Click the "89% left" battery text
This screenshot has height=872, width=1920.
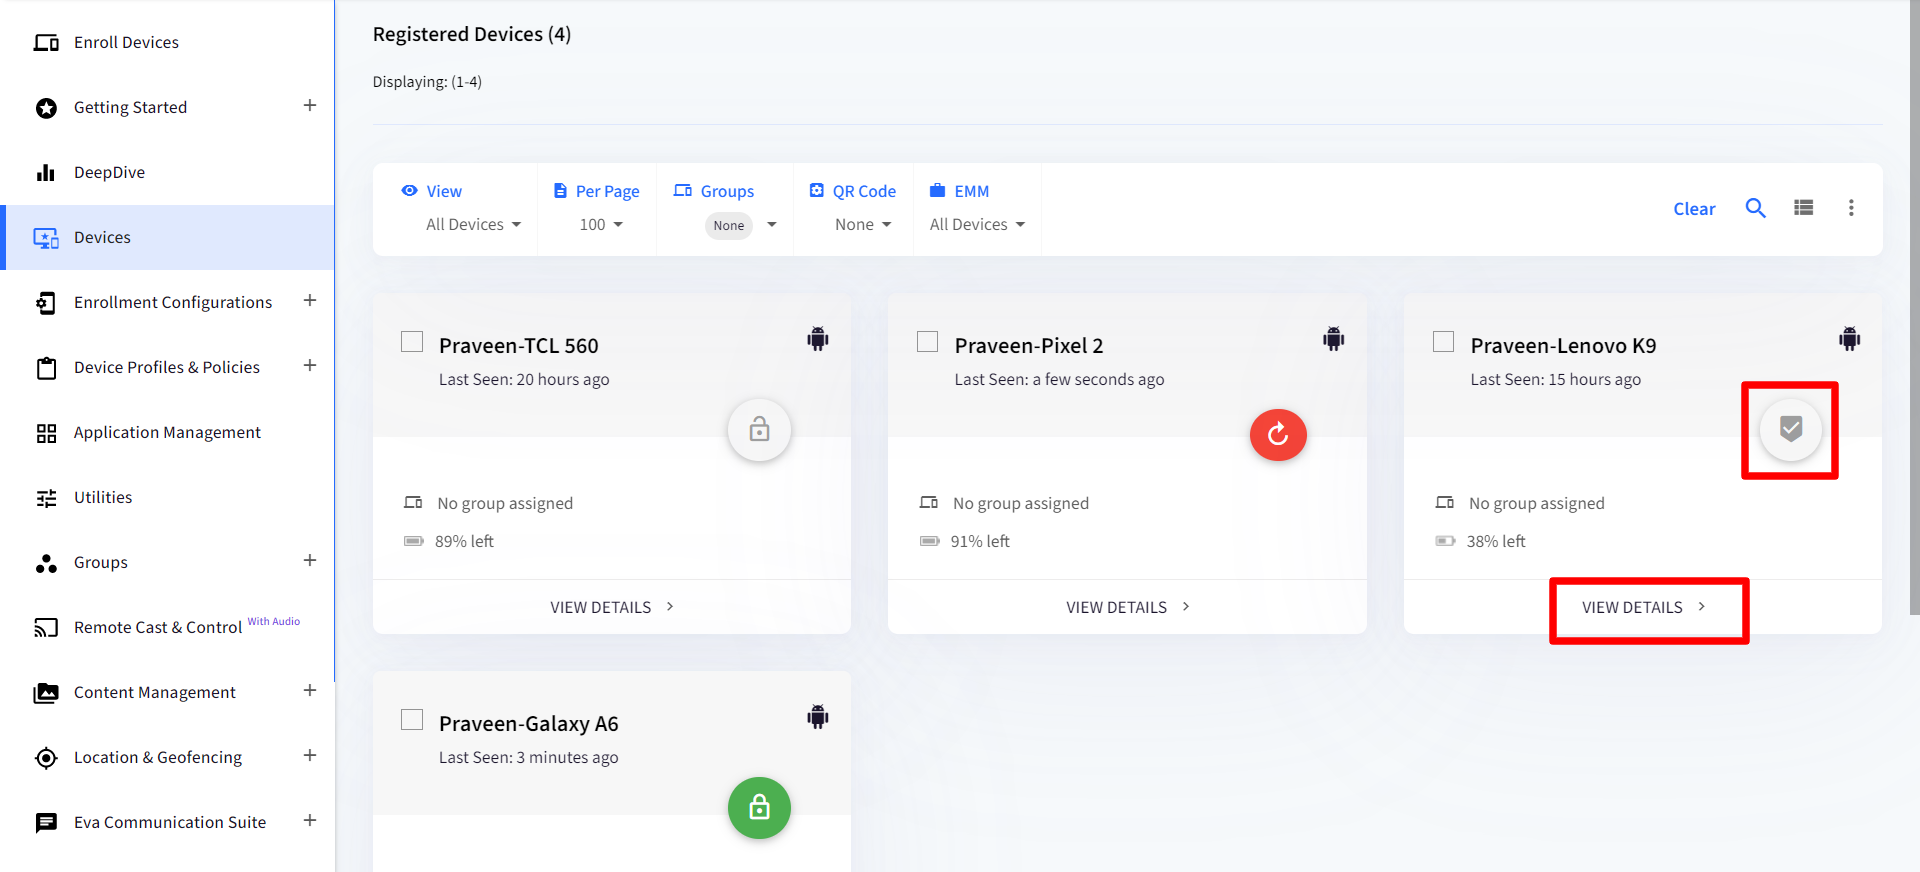coord(464,542)
